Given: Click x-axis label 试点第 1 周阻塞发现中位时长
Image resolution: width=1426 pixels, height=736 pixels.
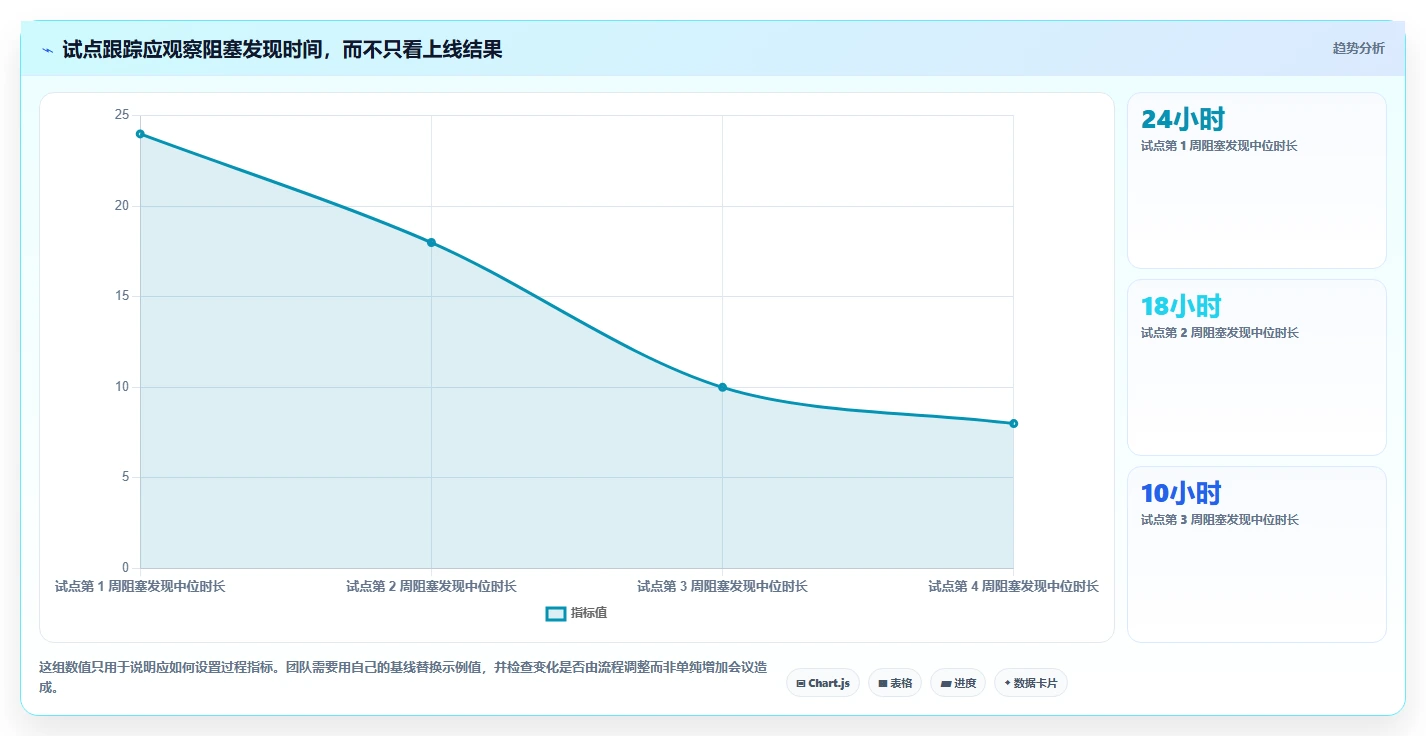Looking at the screenshot, I should pos(140,586).
